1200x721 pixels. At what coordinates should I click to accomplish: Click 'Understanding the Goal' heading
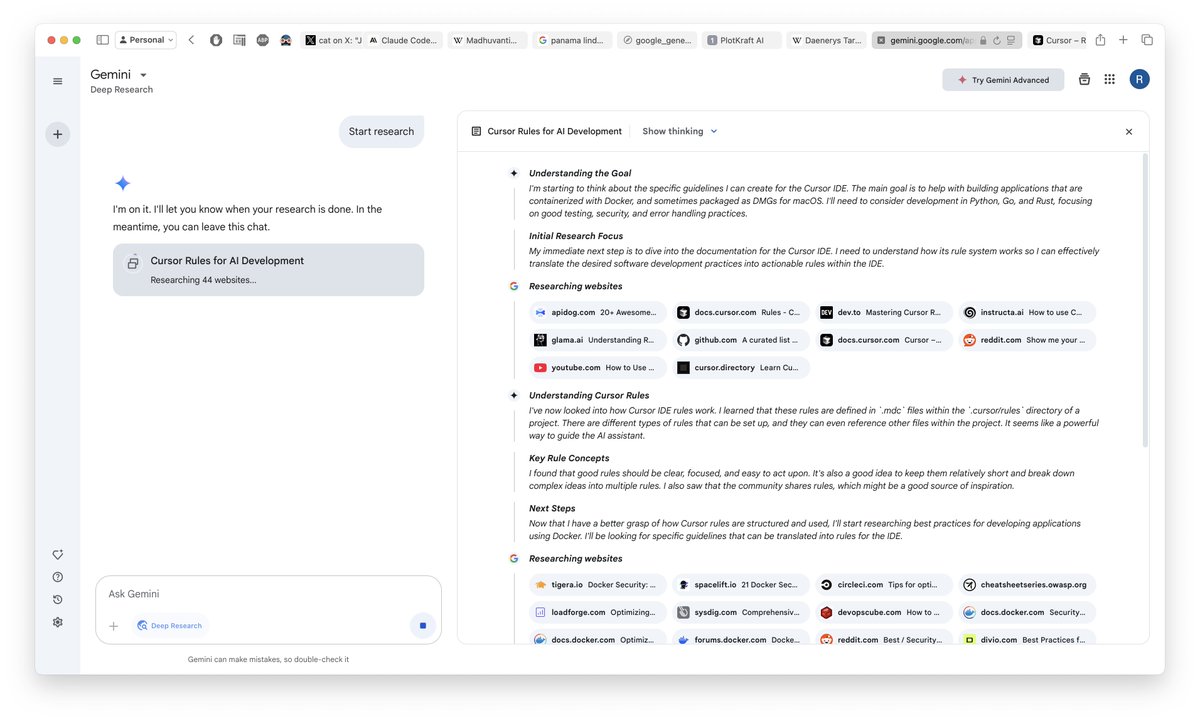click(580, 173)
